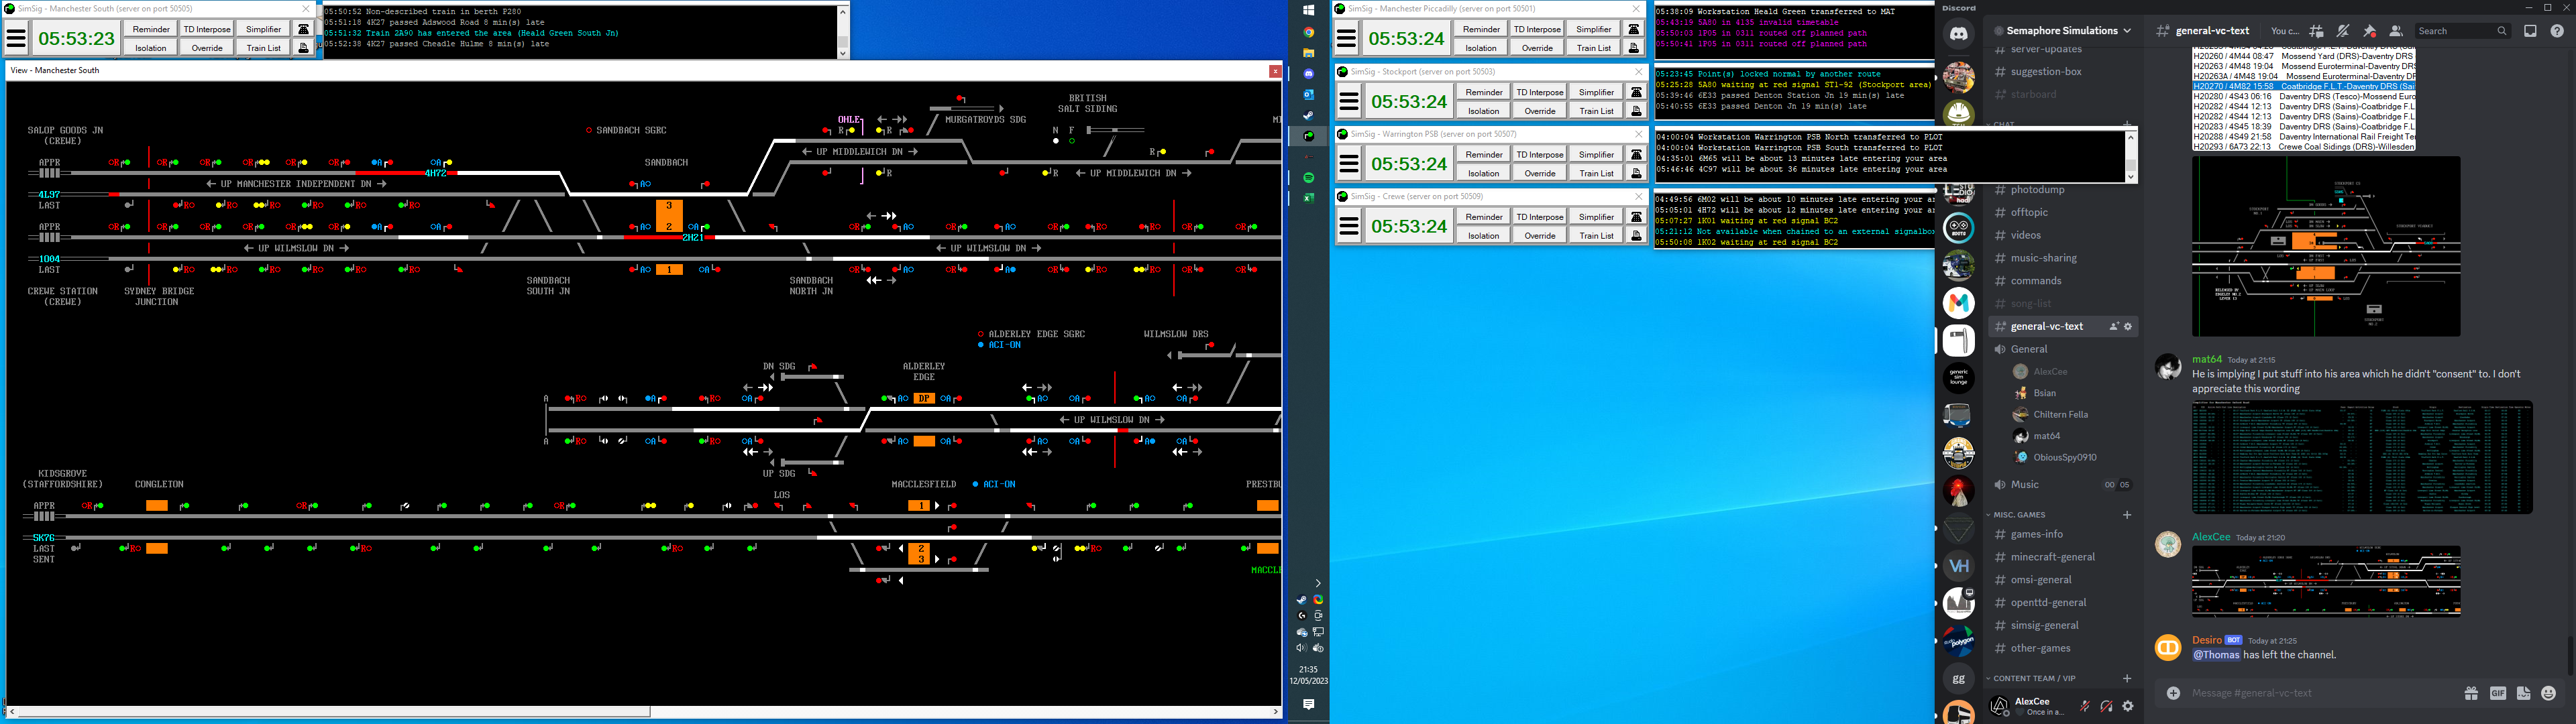The image size is (2576, 724).
Task: Open emoji picker in message bar
Action: click(x=2548, y=693)
